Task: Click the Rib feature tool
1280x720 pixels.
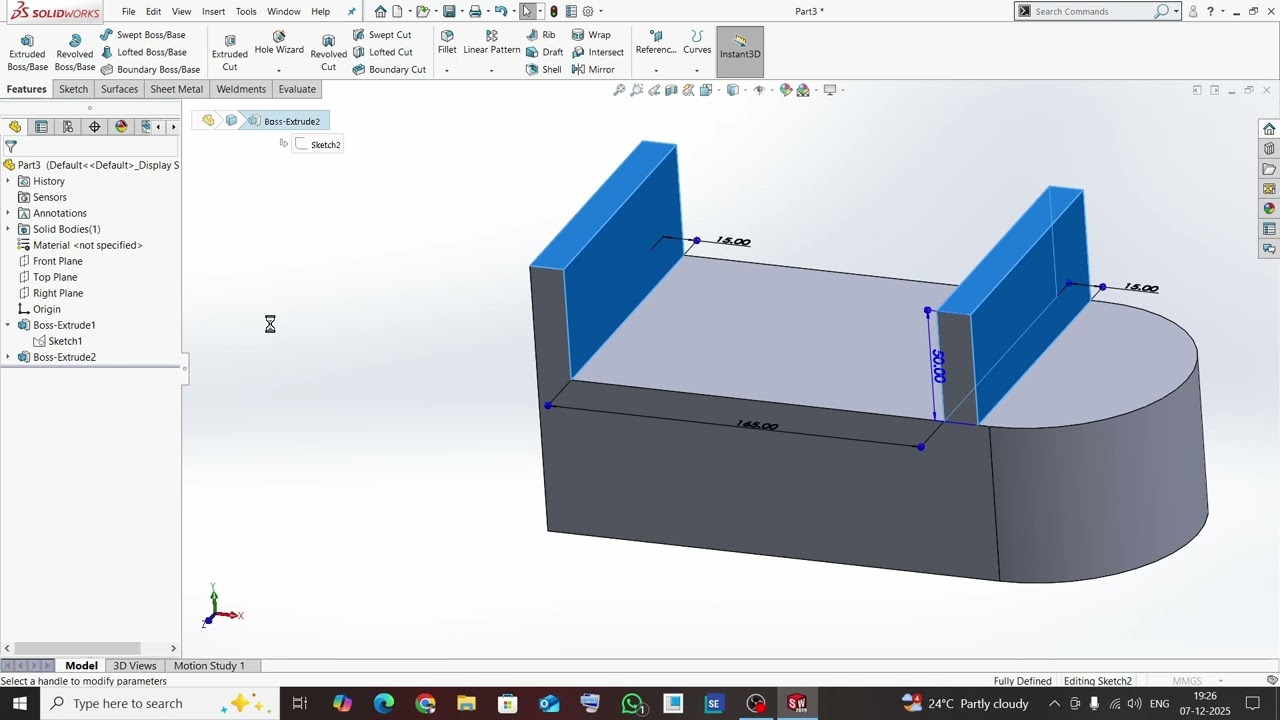Action: point(541,35)
